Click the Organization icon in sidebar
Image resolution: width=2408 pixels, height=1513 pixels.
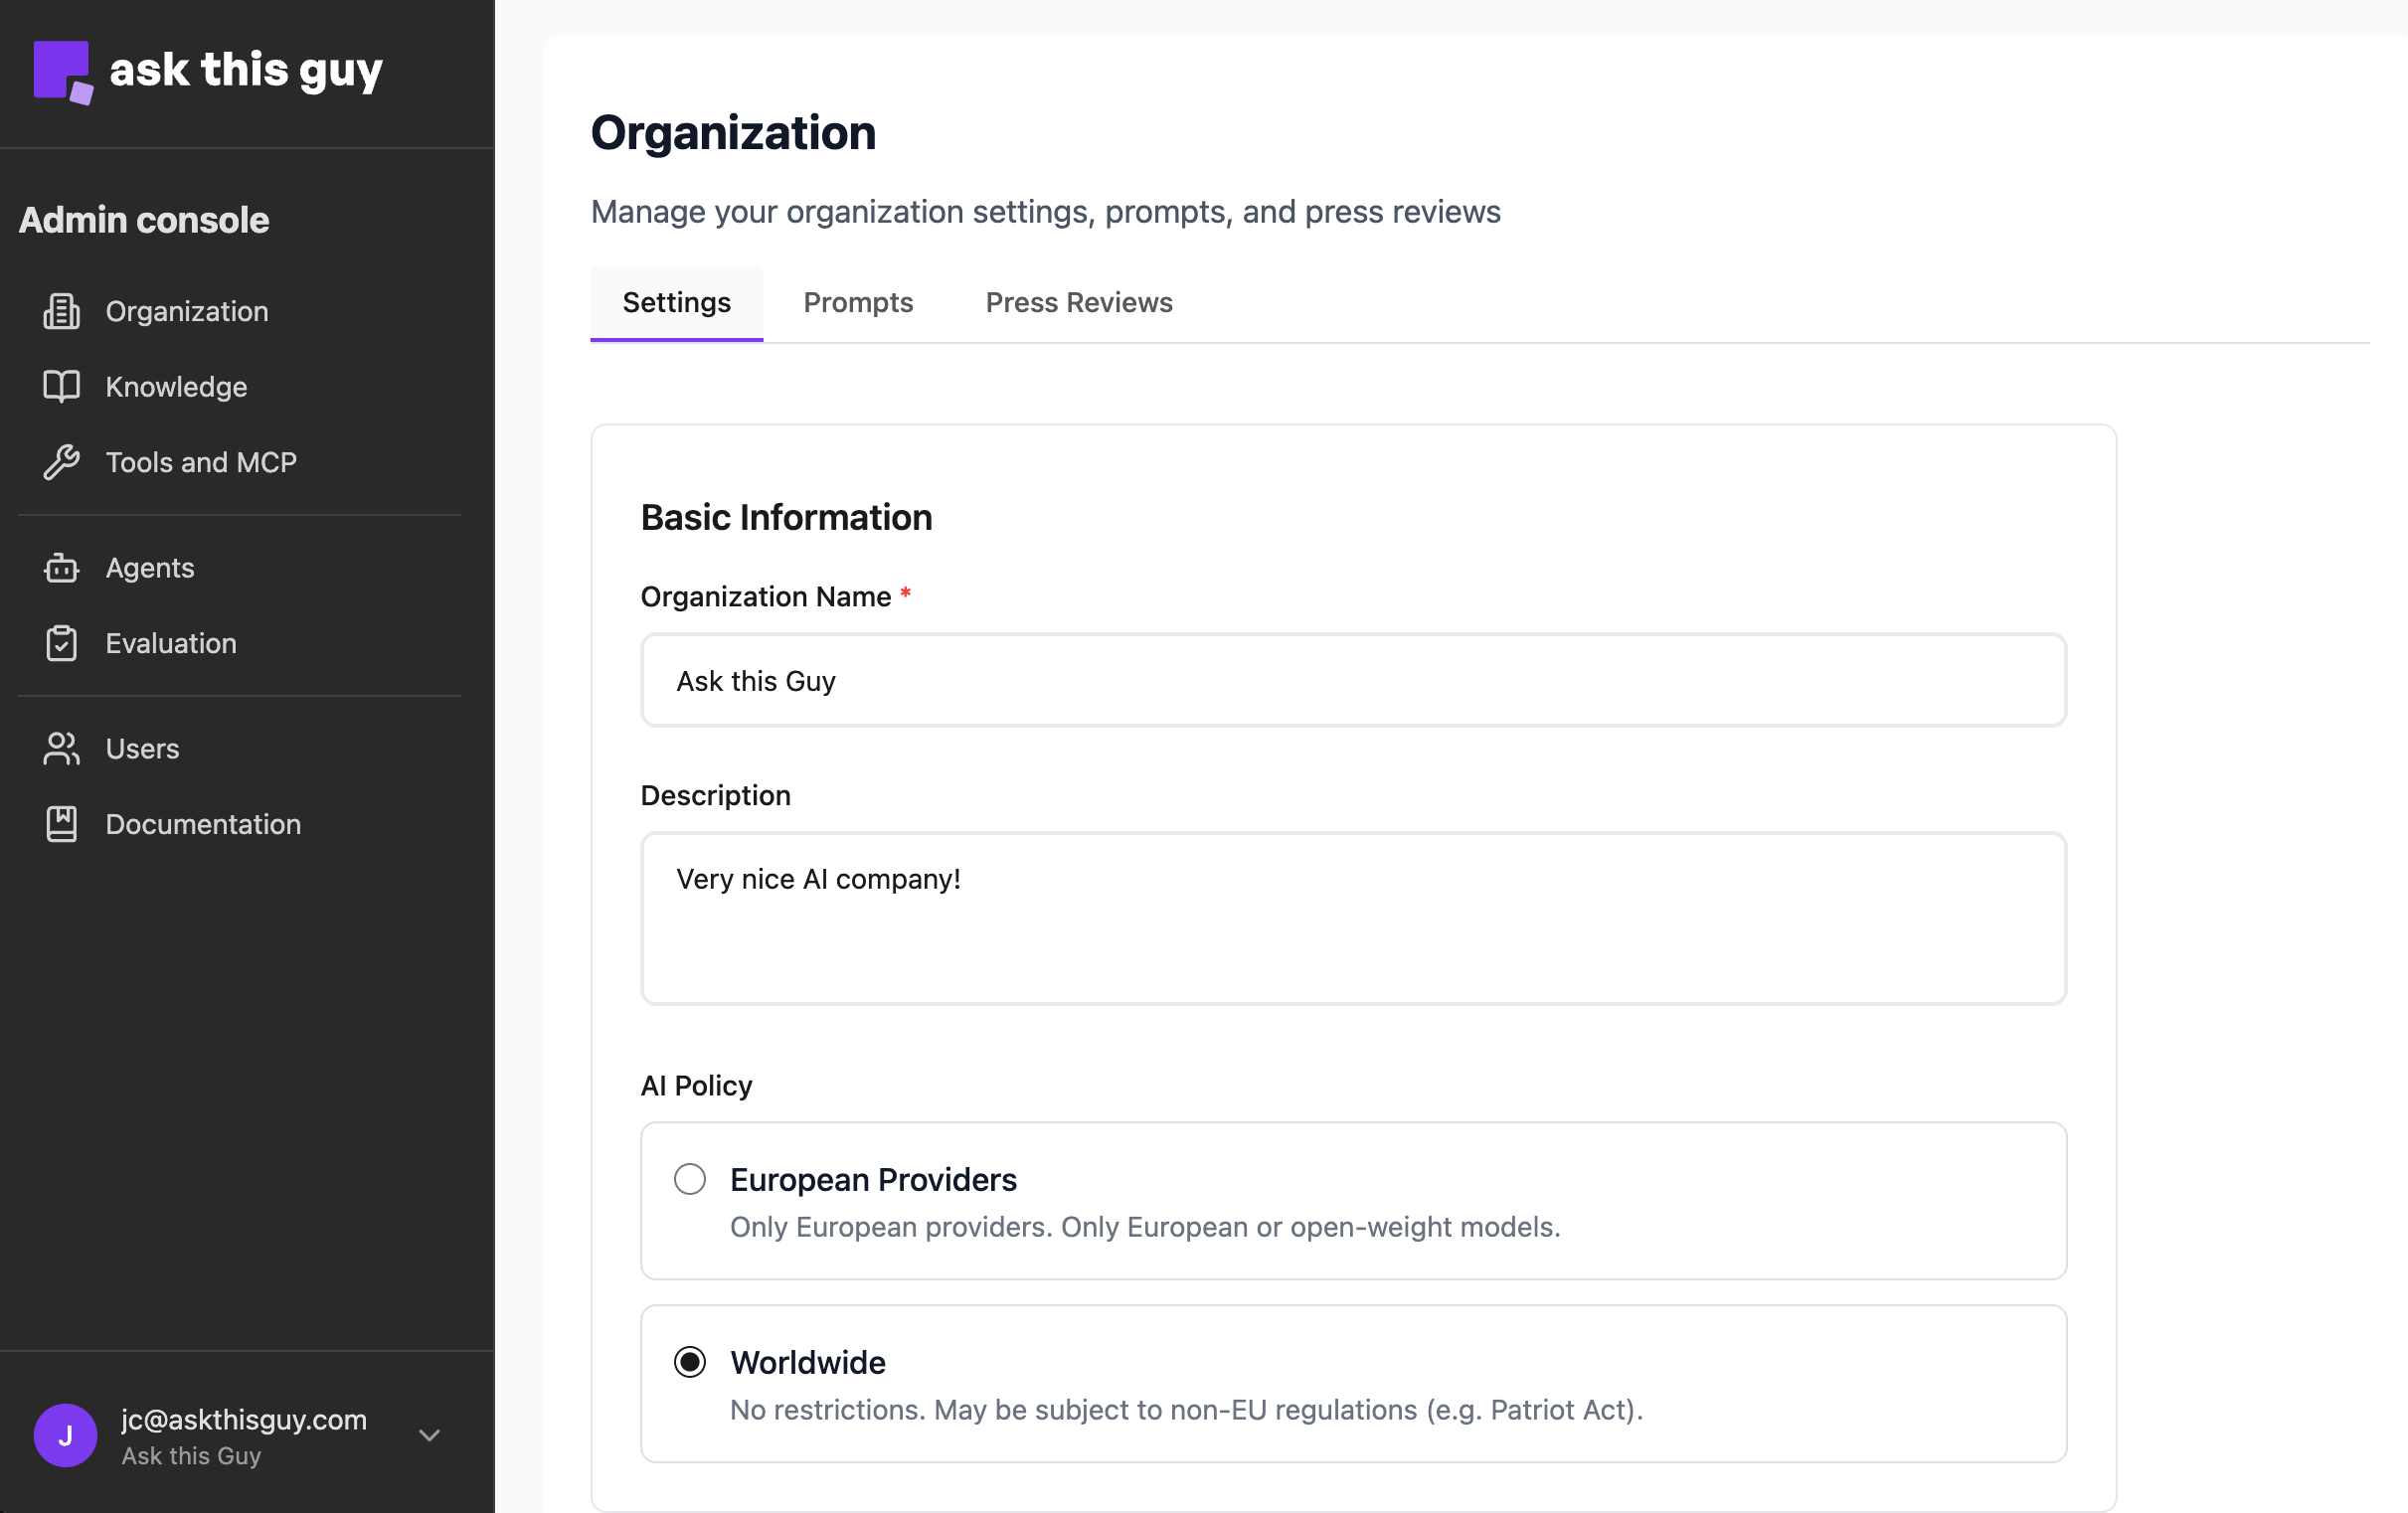point(62,311)
